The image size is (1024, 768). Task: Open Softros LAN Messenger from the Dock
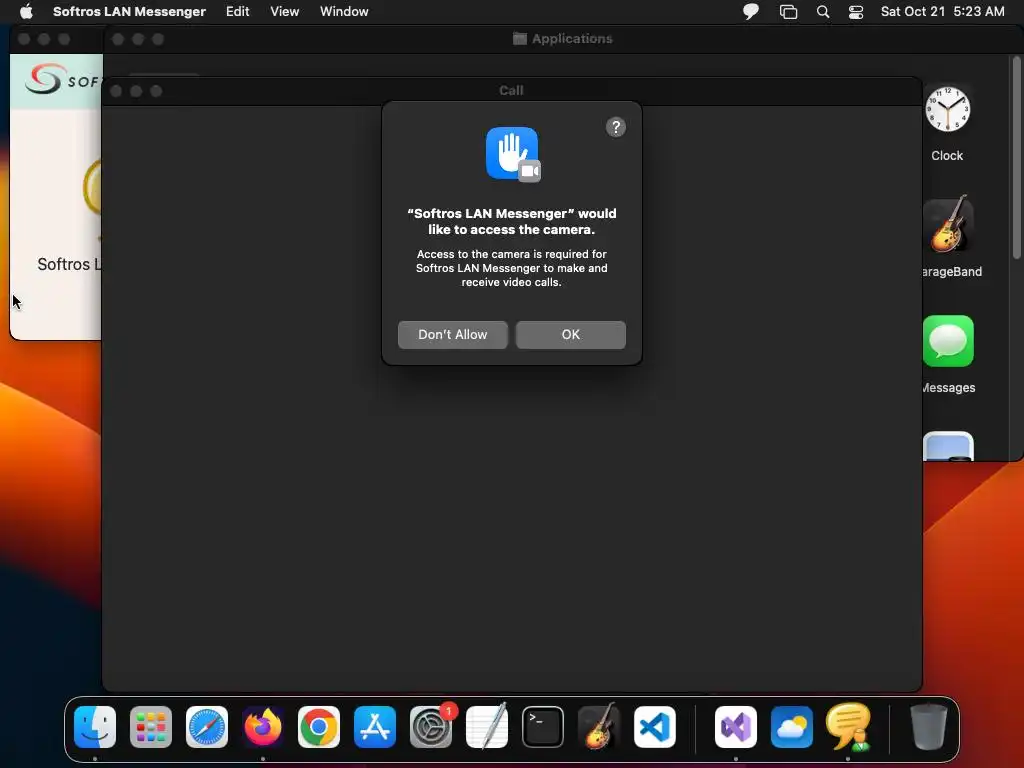point(848,727)
